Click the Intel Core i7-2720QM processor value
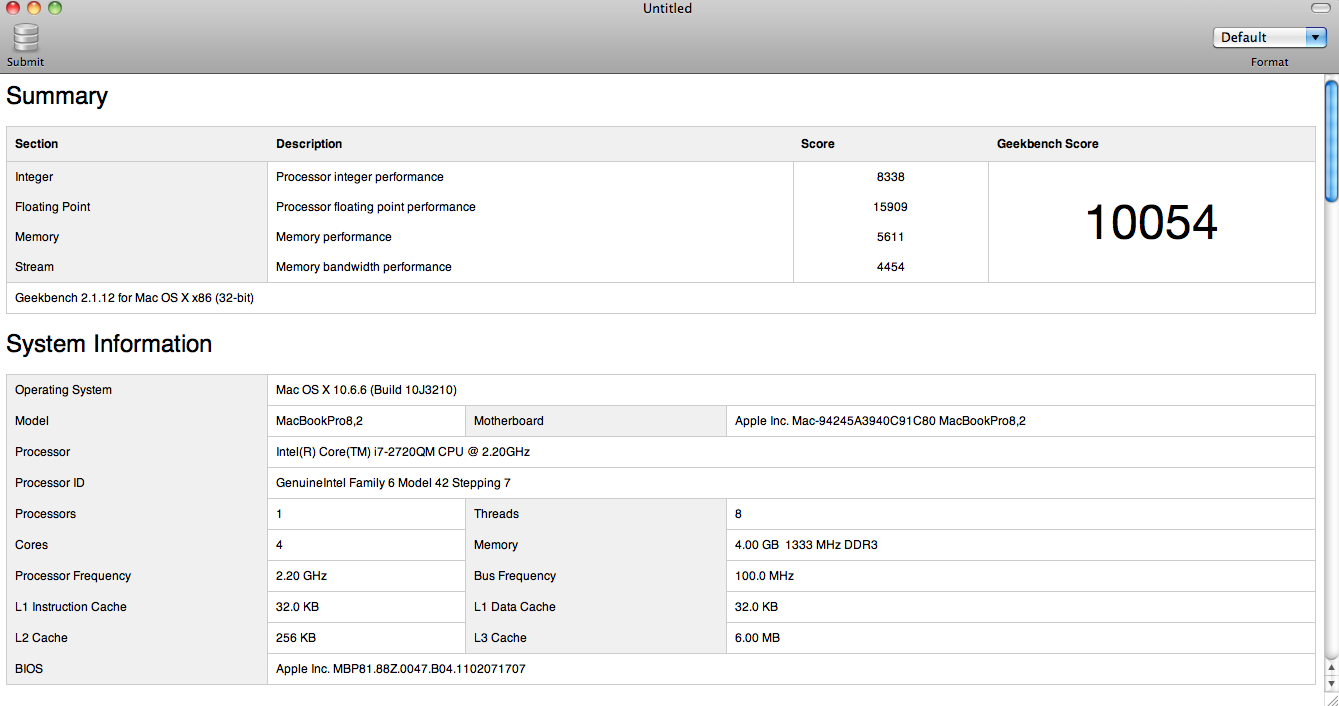This screenshot has width=1339, height=706. click(403, 452)
